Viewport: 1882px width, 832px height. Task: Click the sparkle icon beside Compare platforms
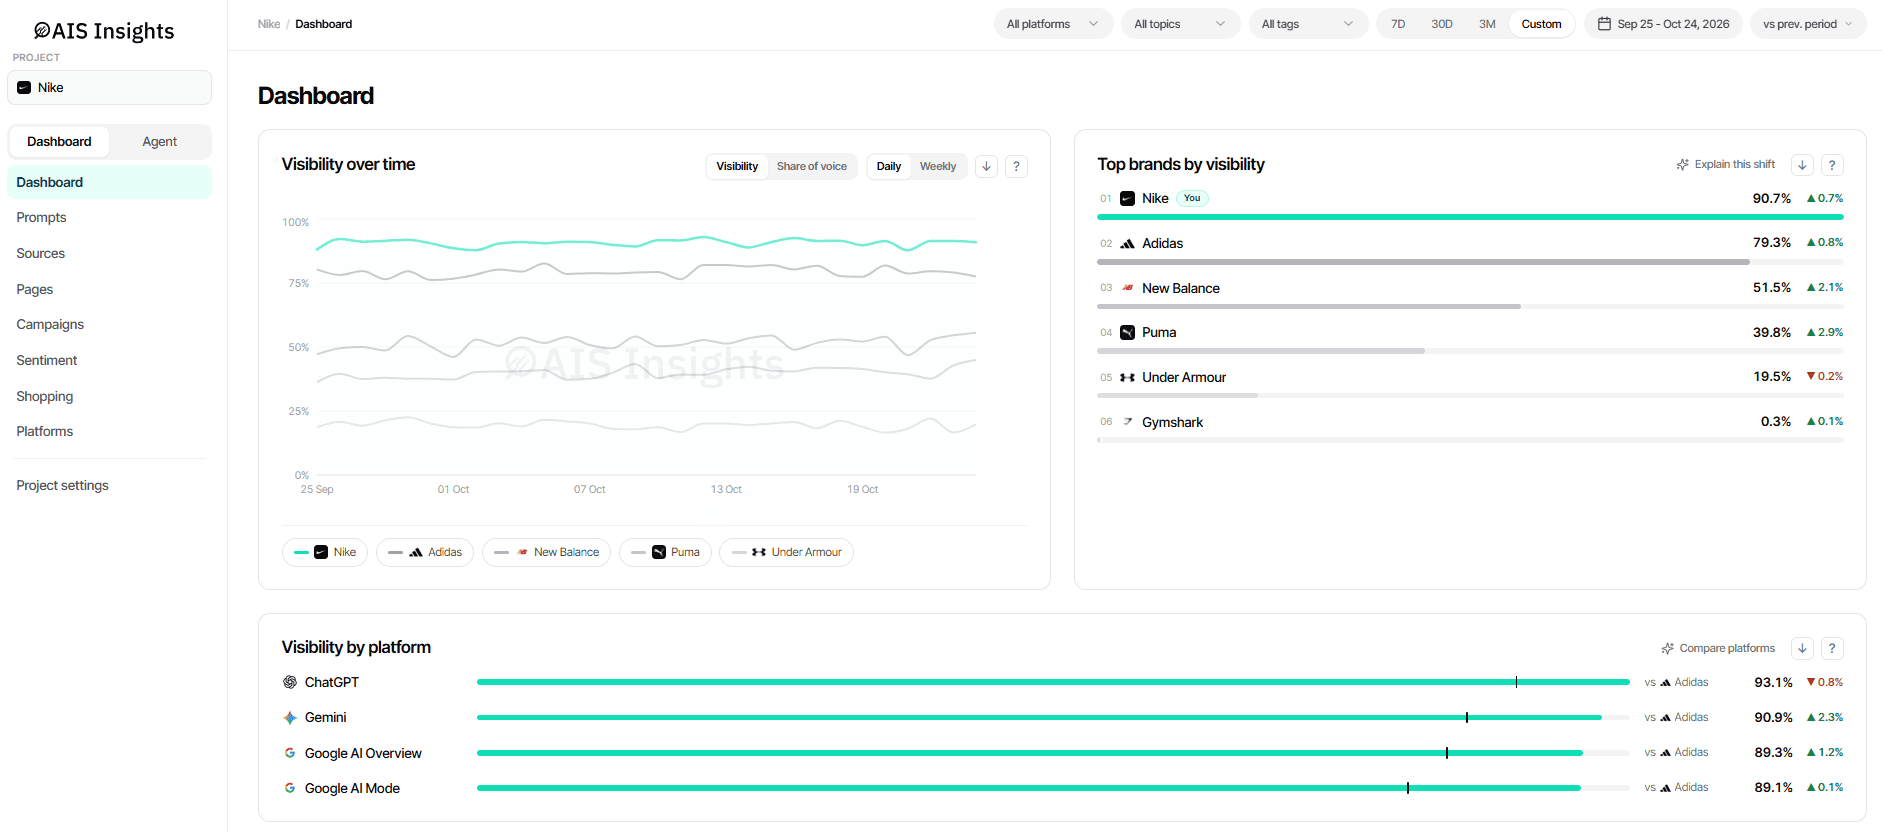1668,648
